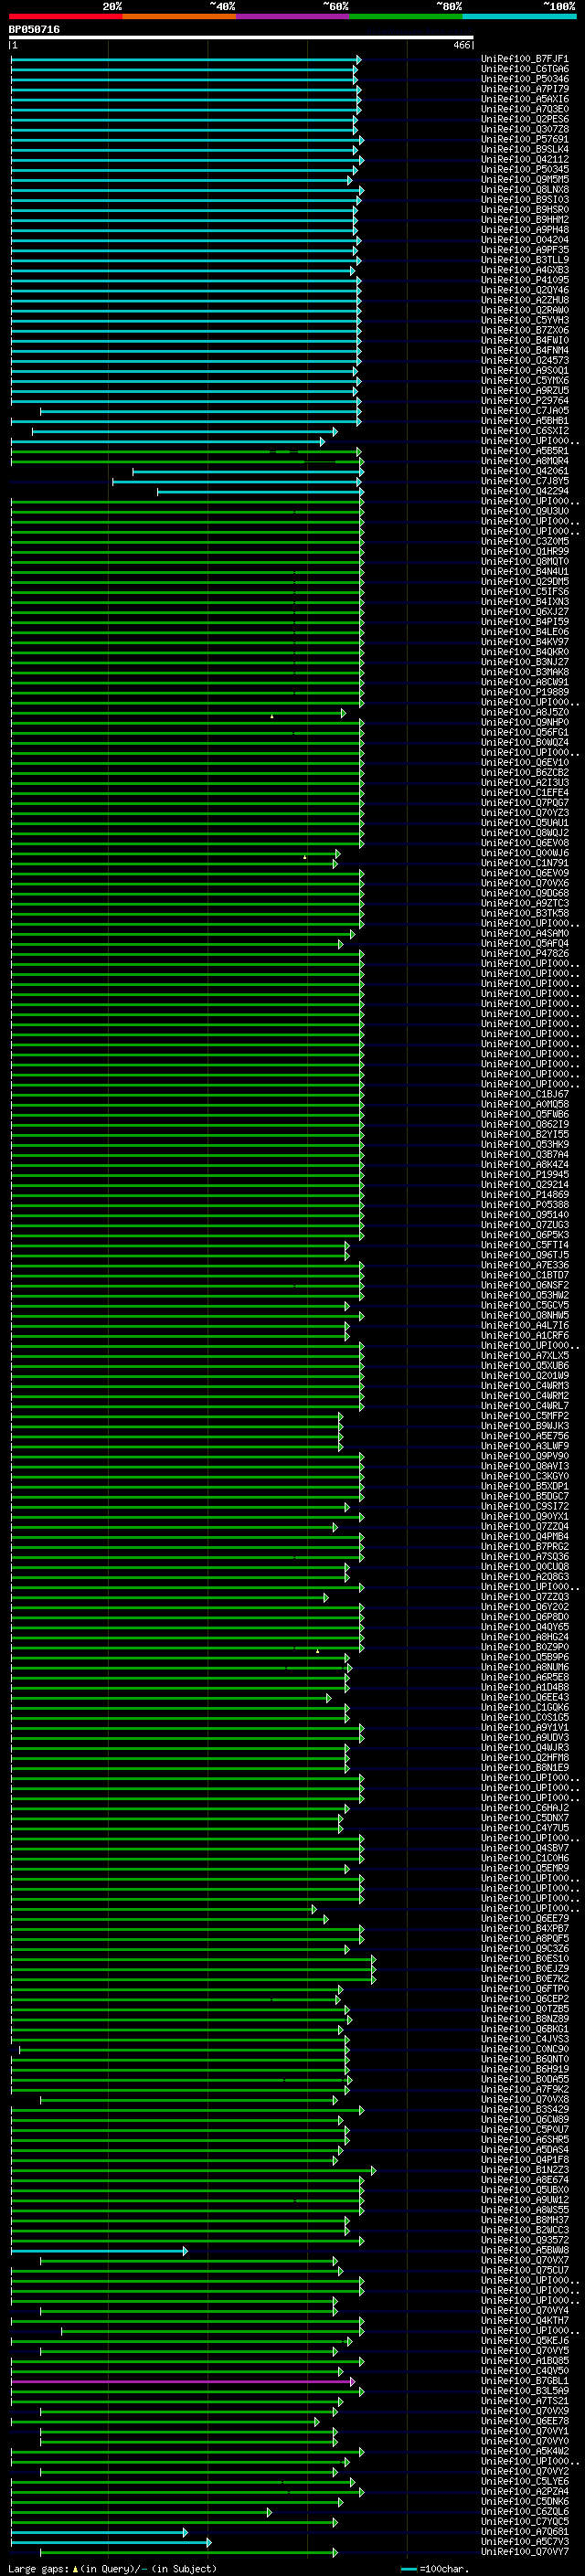Click hit UniRef100_Q42061
The height and width of the screenshot is (2576, 585).
(524, 471)
